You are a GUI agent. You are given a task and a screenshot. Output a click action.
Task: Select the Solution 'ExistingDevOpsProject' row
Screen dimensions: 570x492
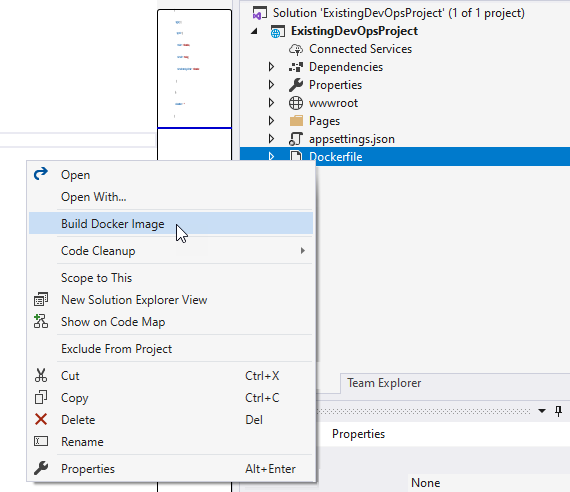pos(399,13)
